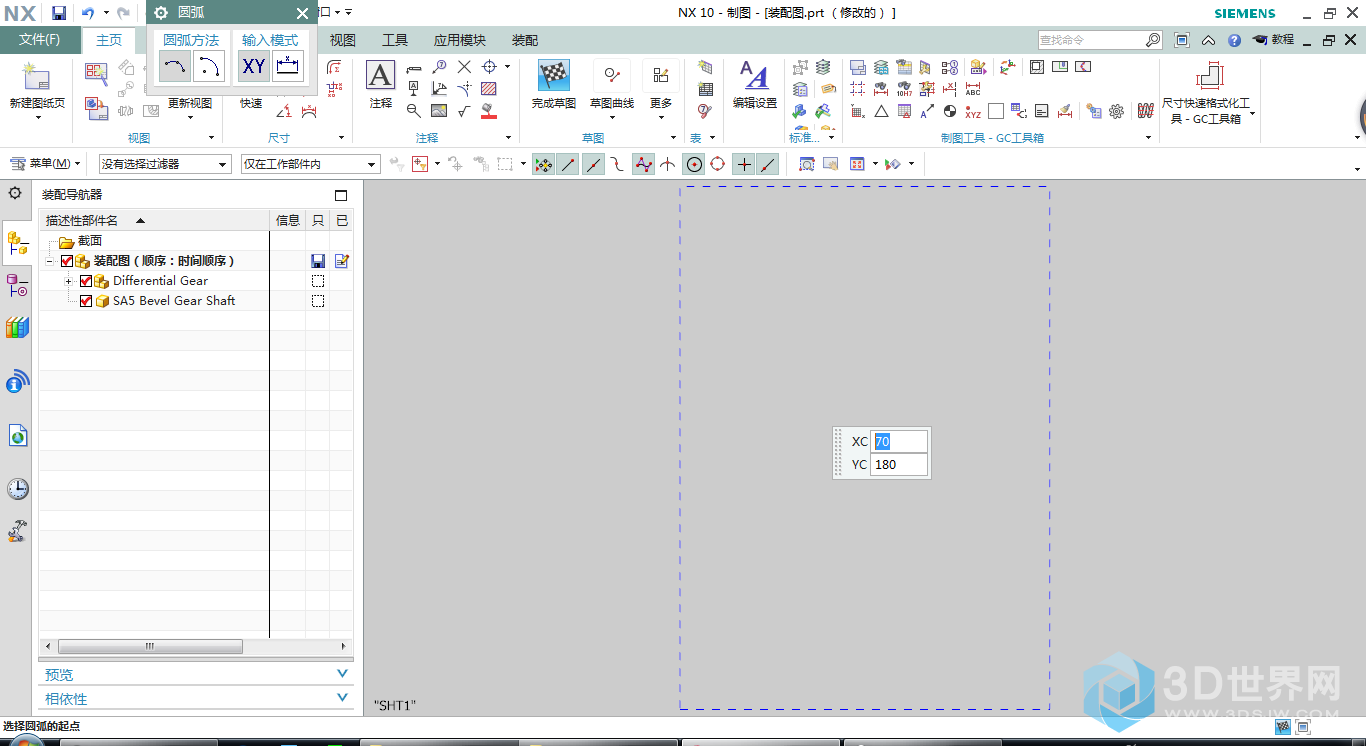
Task: Click the blue help question icon
Action: [1234, 41]
